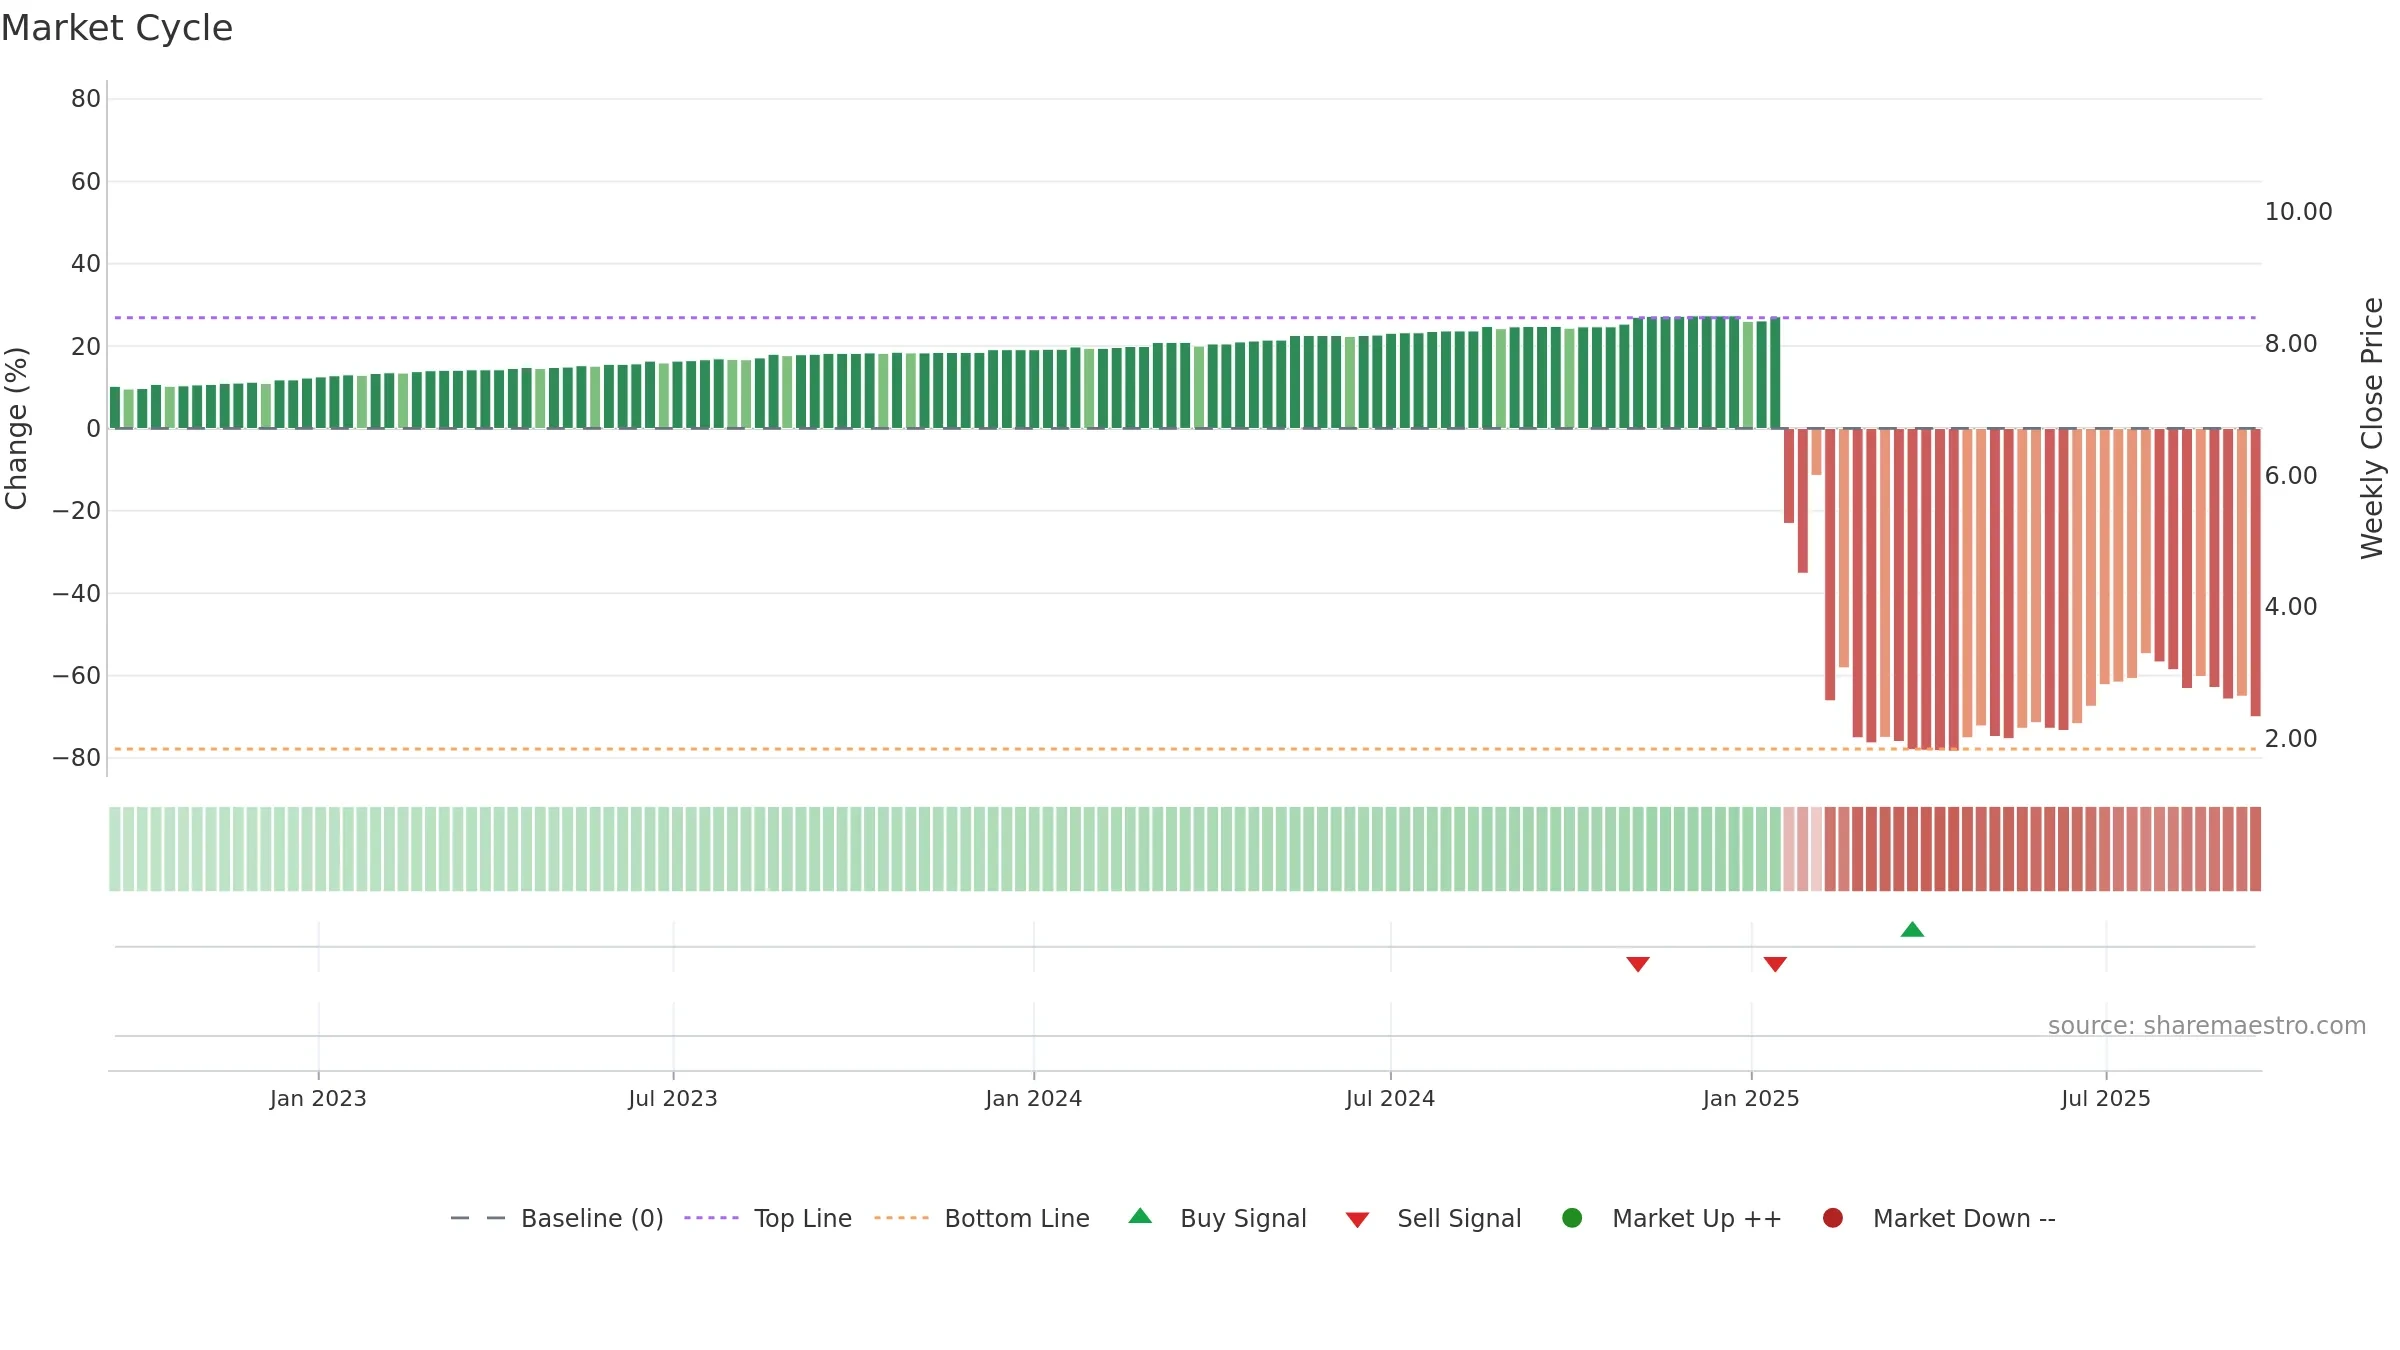The image size is (2400, 1350).
Task: Click the purple dotted Top Line legend swatch
Action: tap(711, 1218)
